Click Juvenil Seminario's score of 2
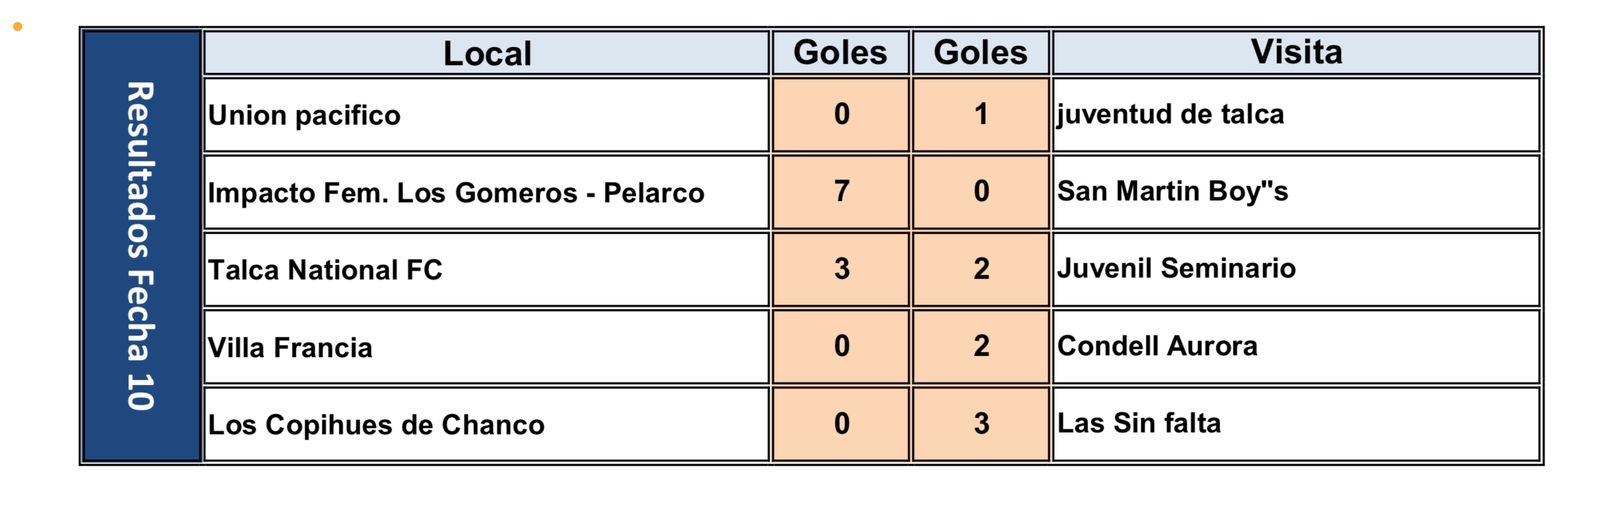 981,269
